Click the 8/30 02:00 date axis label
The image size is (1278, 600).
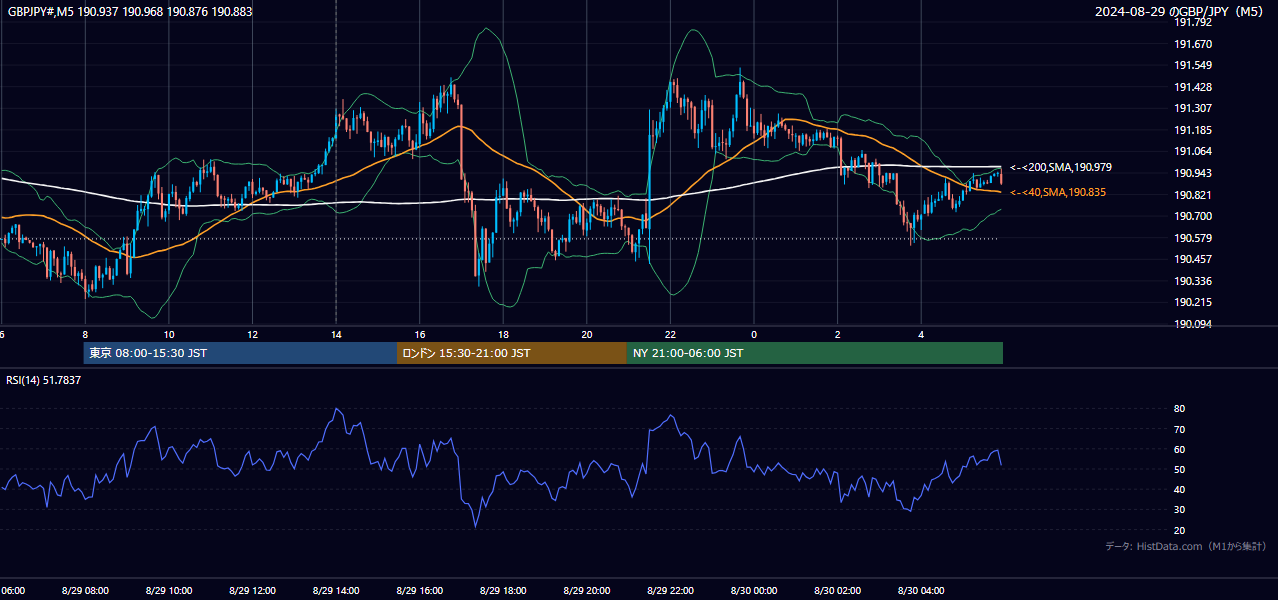838,591
